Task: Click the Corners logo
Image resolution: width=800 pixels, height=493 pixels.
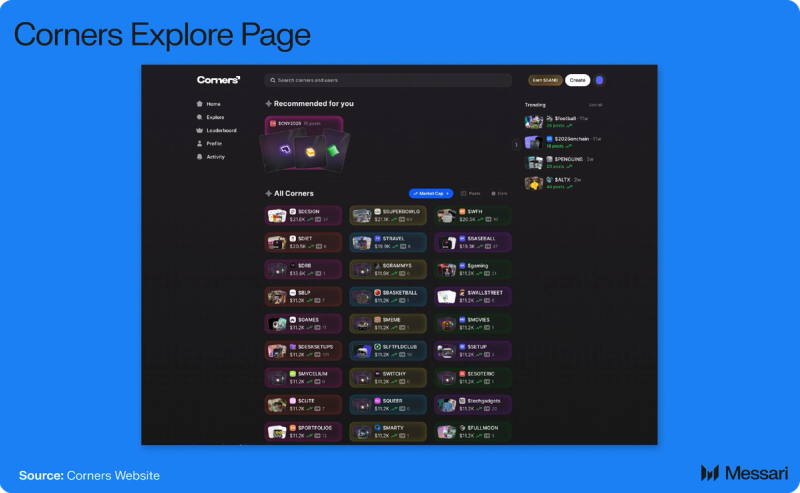Action: (x=218, y=80)
